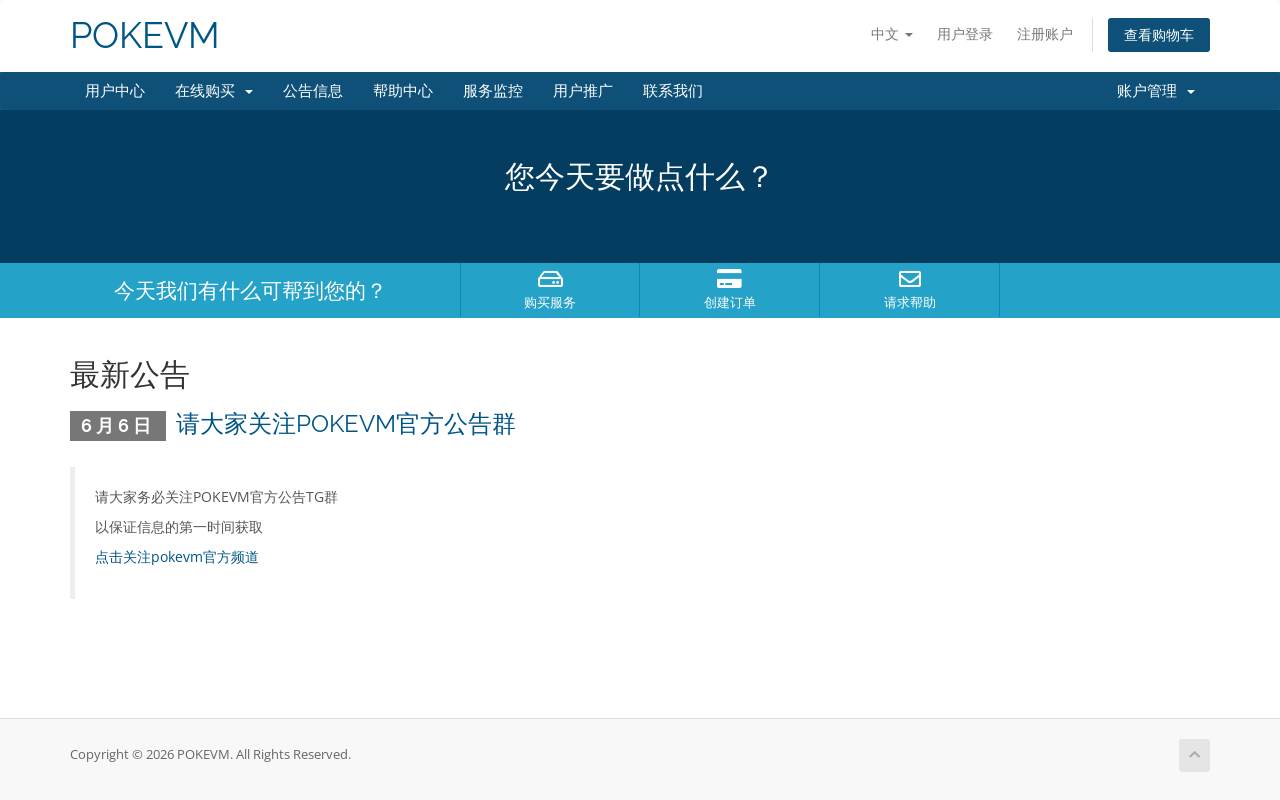Click the POKEVM logo

144,36
